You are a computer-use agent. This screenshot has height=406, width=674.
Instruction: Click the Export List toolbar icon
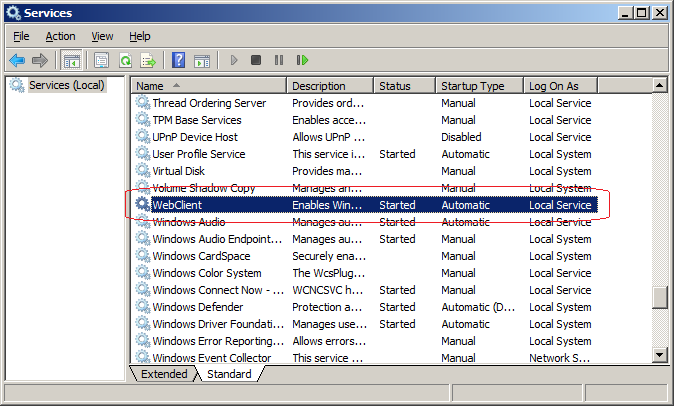tap(148, 60)
